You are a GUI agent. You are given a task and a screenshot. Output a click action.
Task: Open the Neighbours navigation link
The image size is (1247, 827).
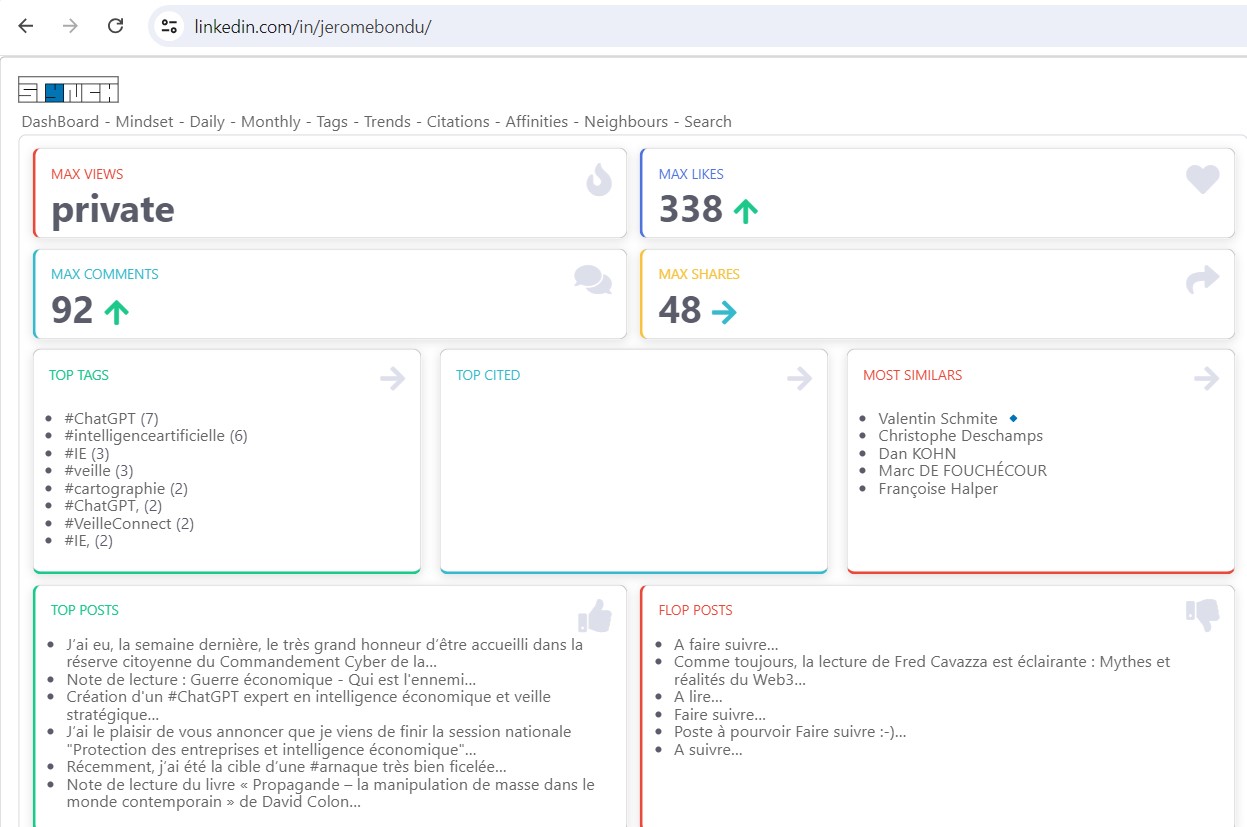(626, 122)
